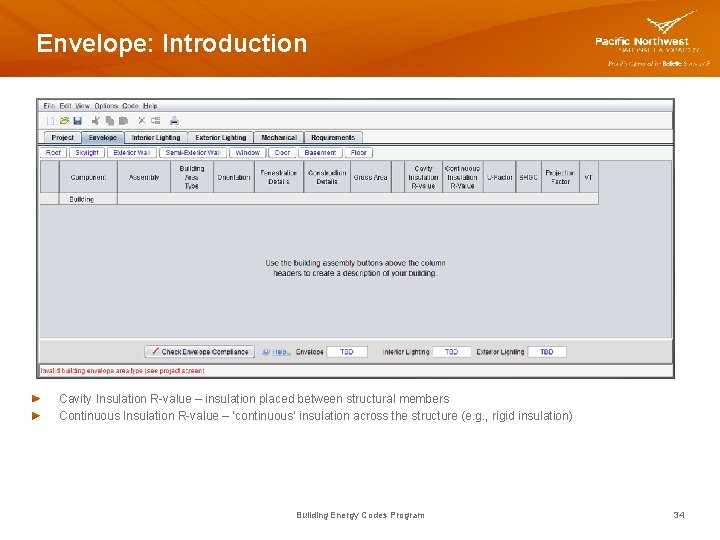Click the Assembly column header
The width and height of the screenshot is (720, 540).
click(x=144, y=177)
